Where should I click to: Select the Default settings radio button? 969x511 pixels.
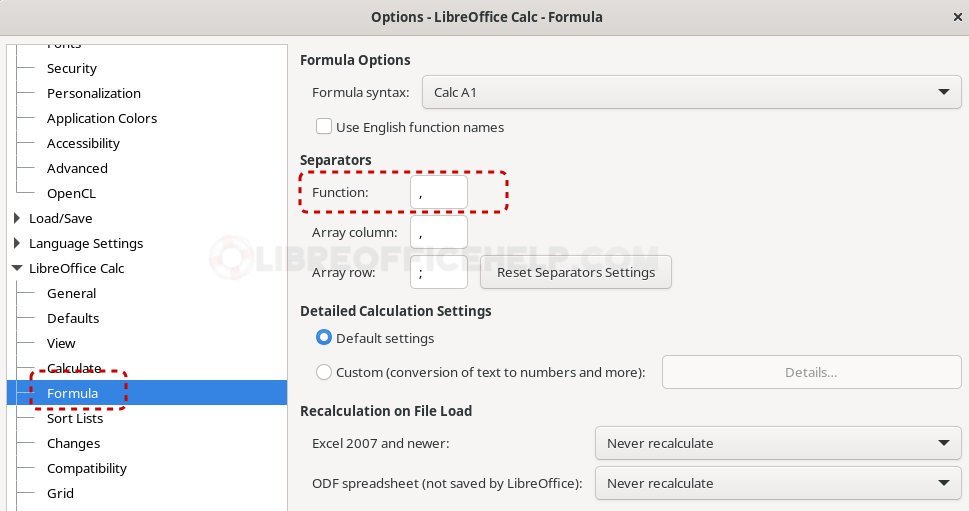click(x=324, y=337)
